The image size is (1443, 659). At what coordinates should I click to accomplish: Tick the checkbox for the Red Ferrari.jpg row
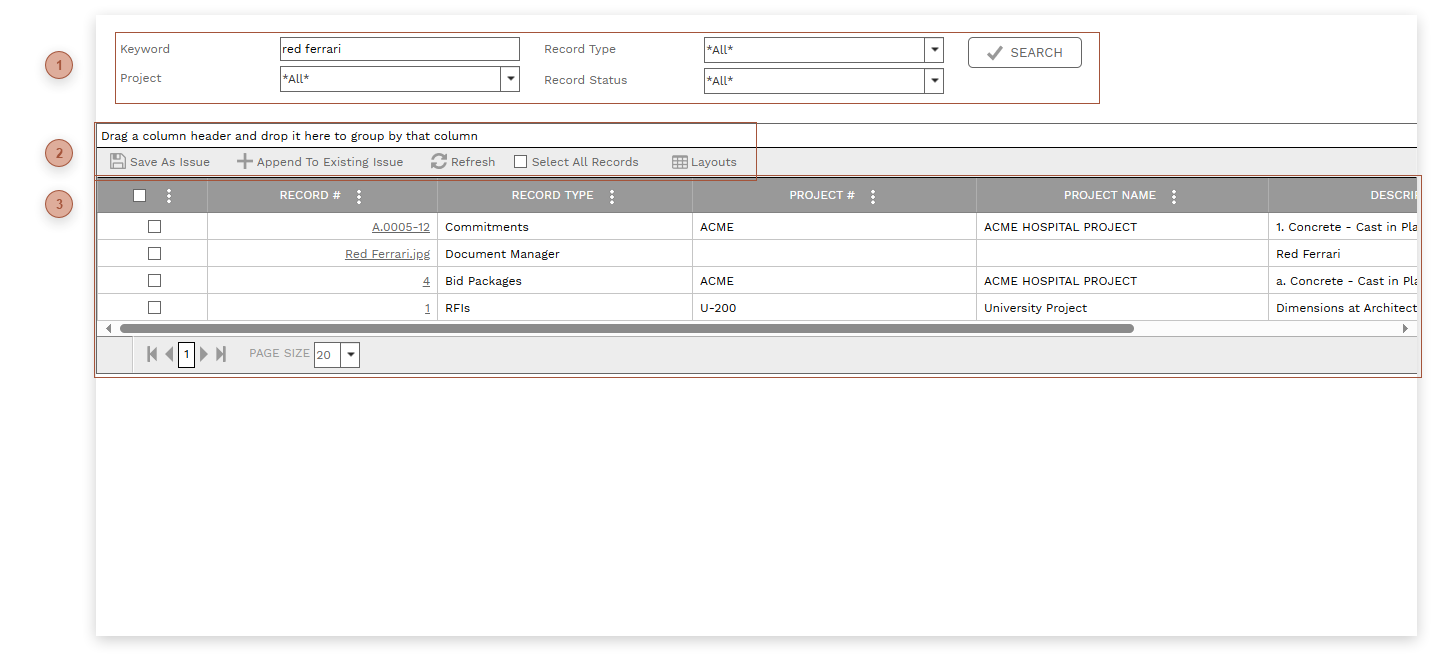154,254
